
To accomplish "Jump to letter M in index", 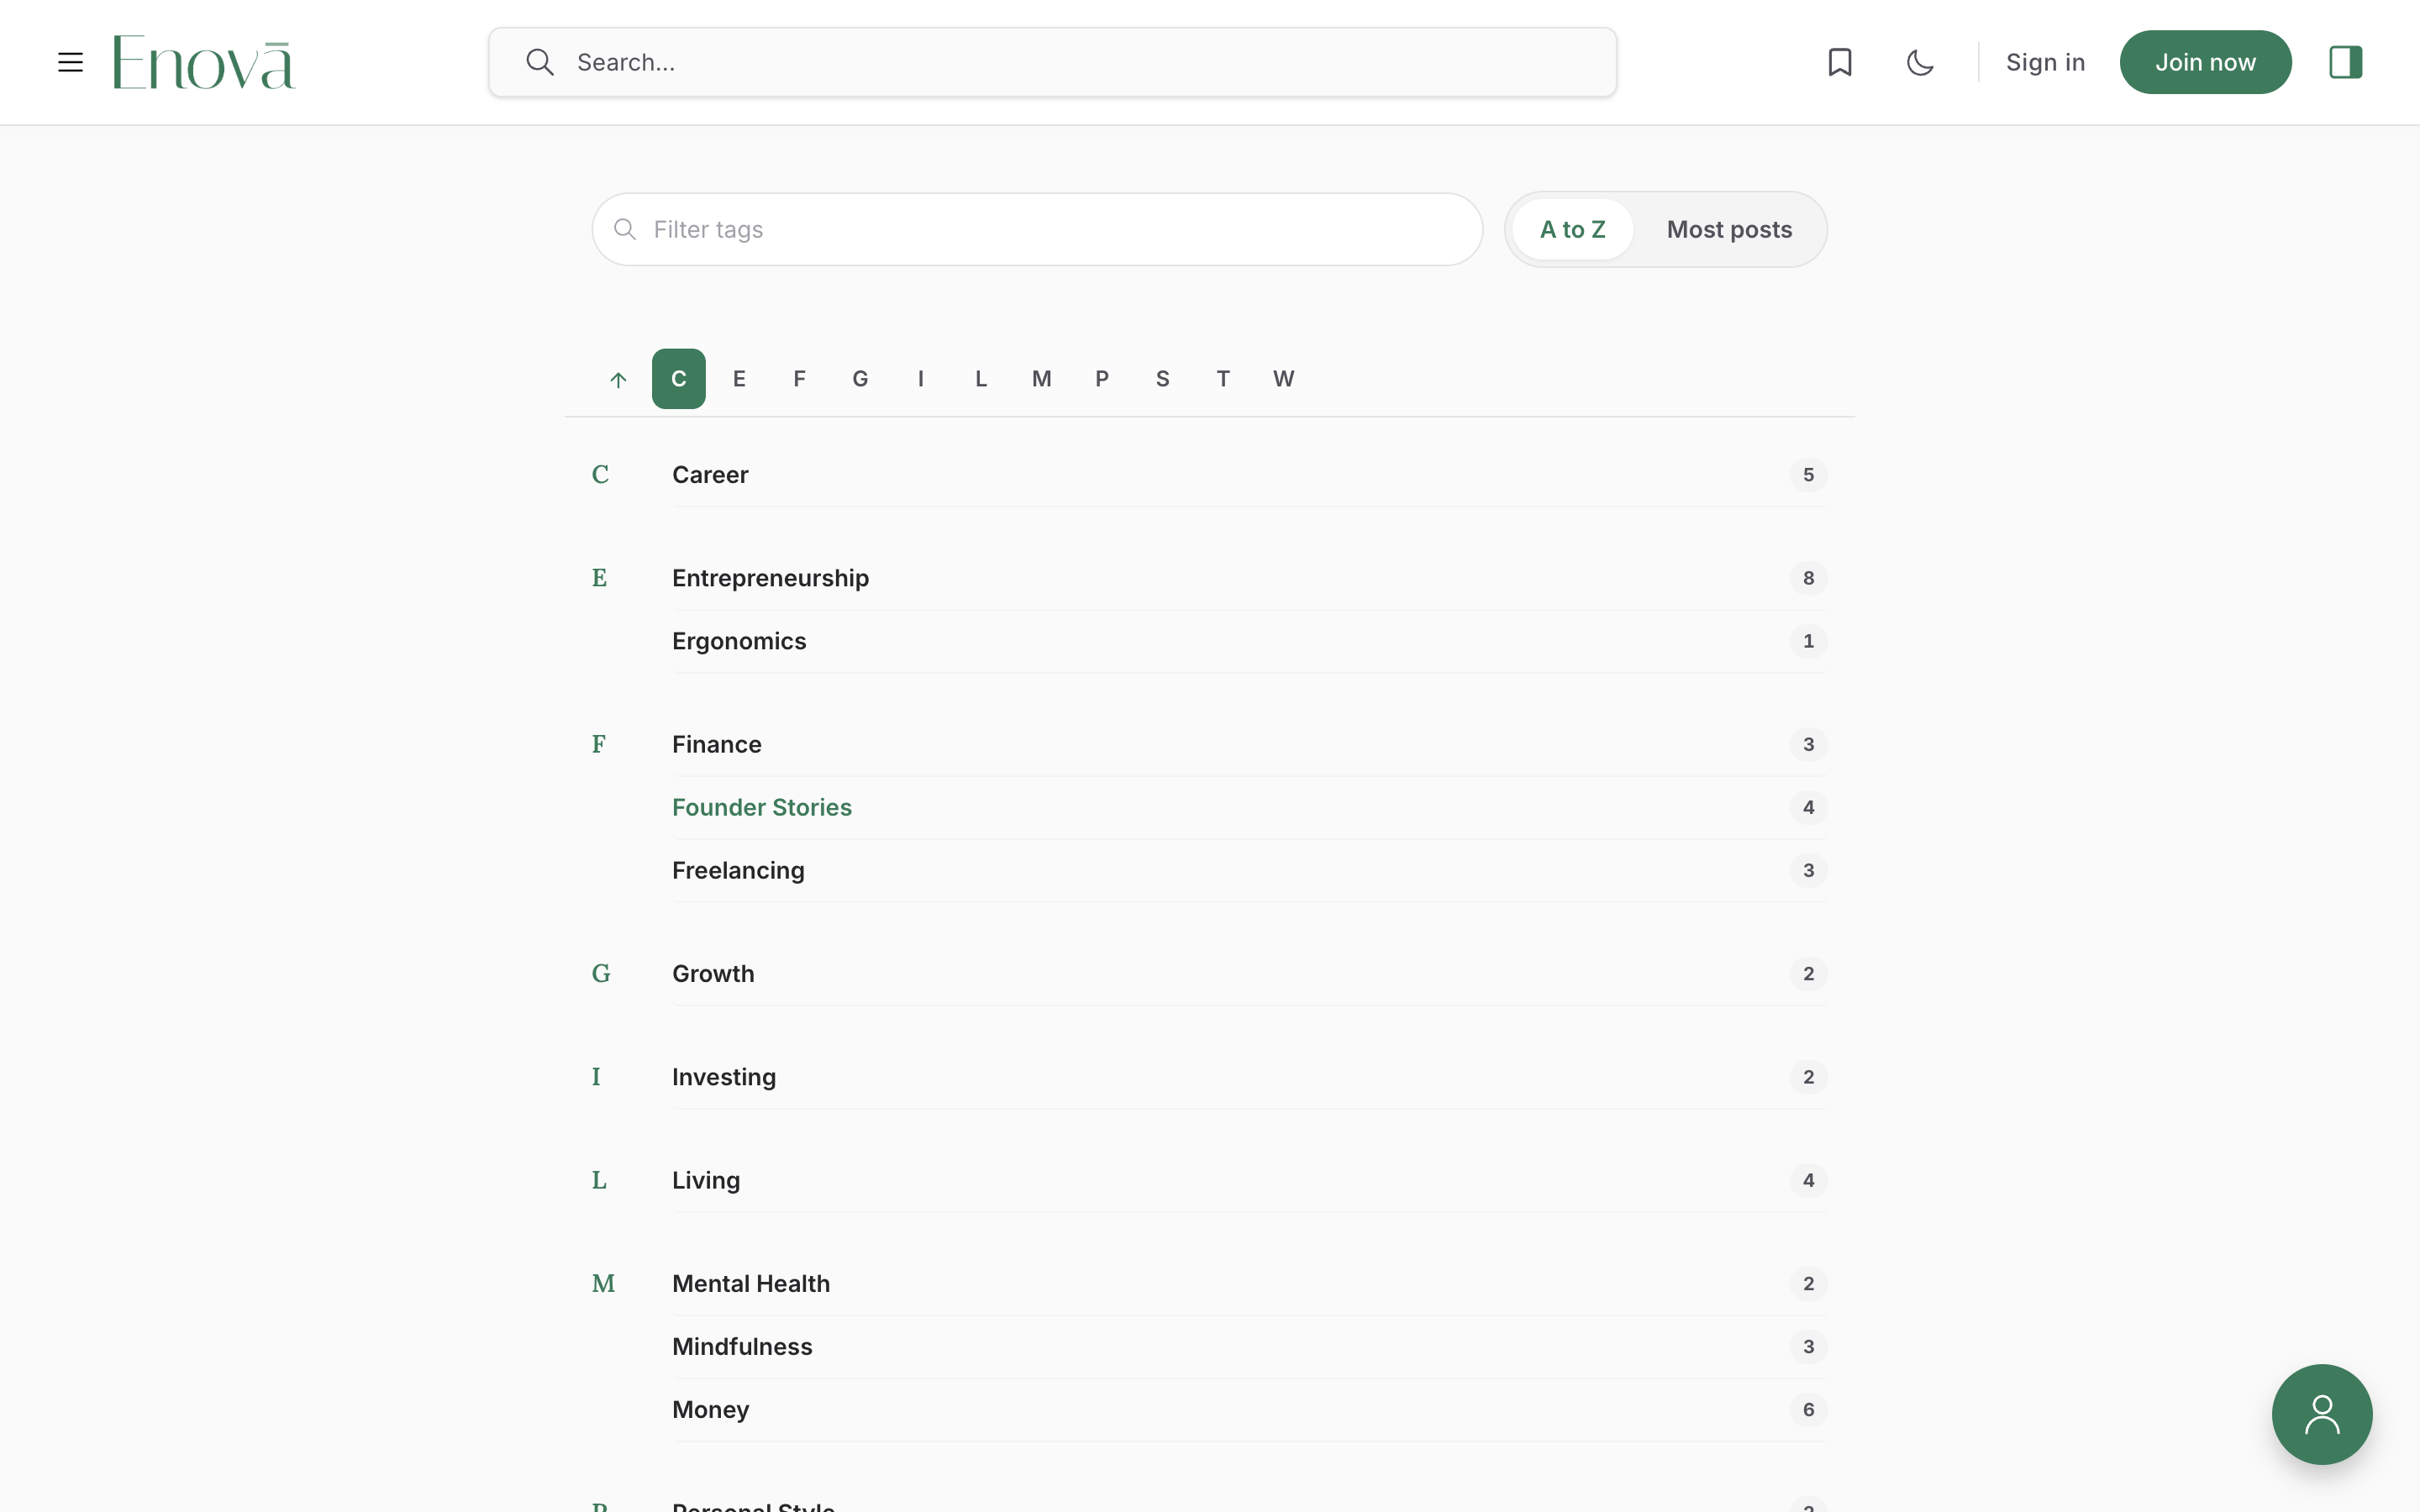I will point(1041,379).
